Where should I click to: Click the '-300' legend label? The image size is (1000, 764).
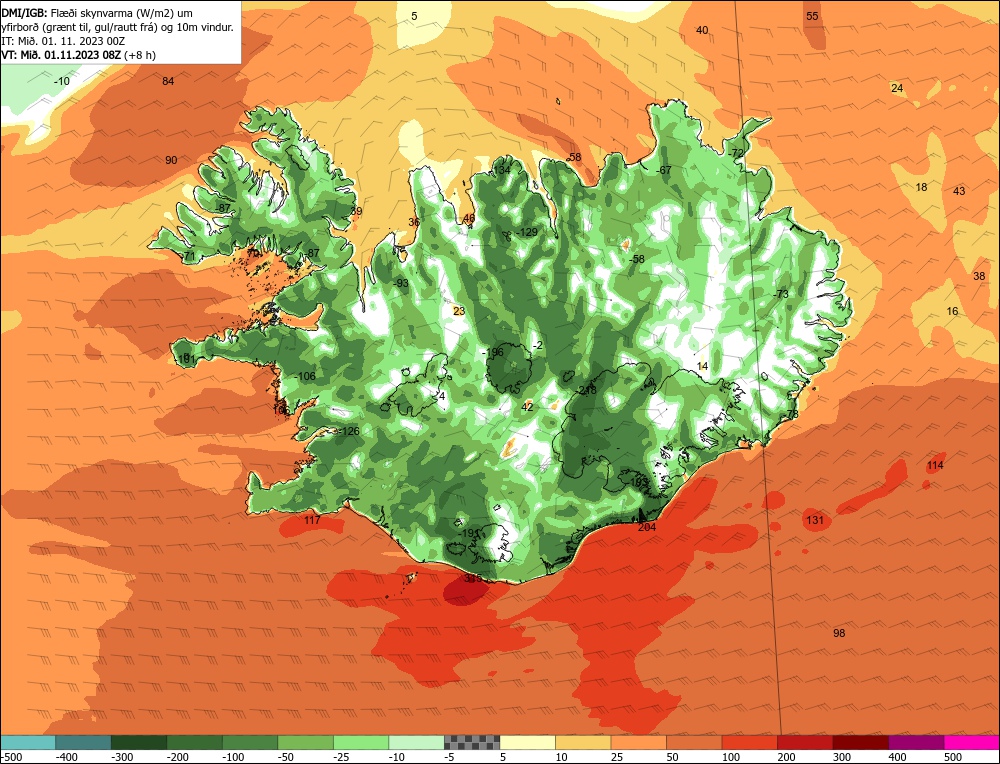pos(122,757)
